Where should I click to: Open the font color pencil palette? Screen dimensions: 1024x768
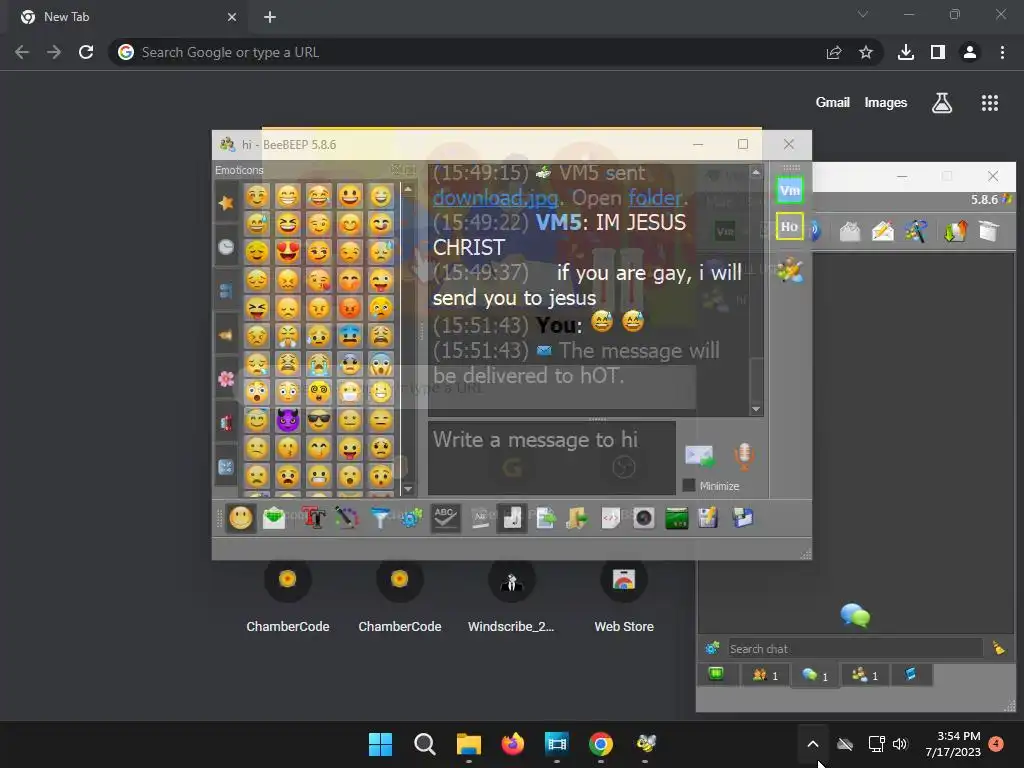[x=347, y=519]
